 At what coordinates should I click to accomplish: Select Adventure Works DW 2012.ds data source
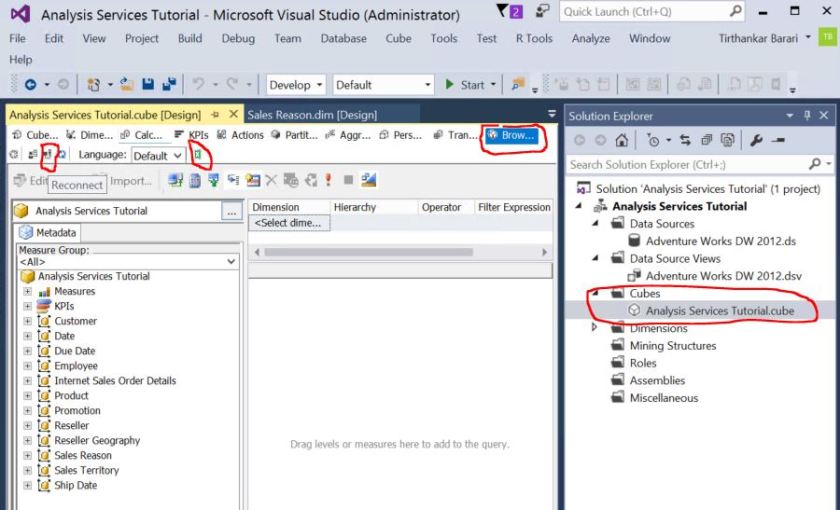[x=720, y=241]
